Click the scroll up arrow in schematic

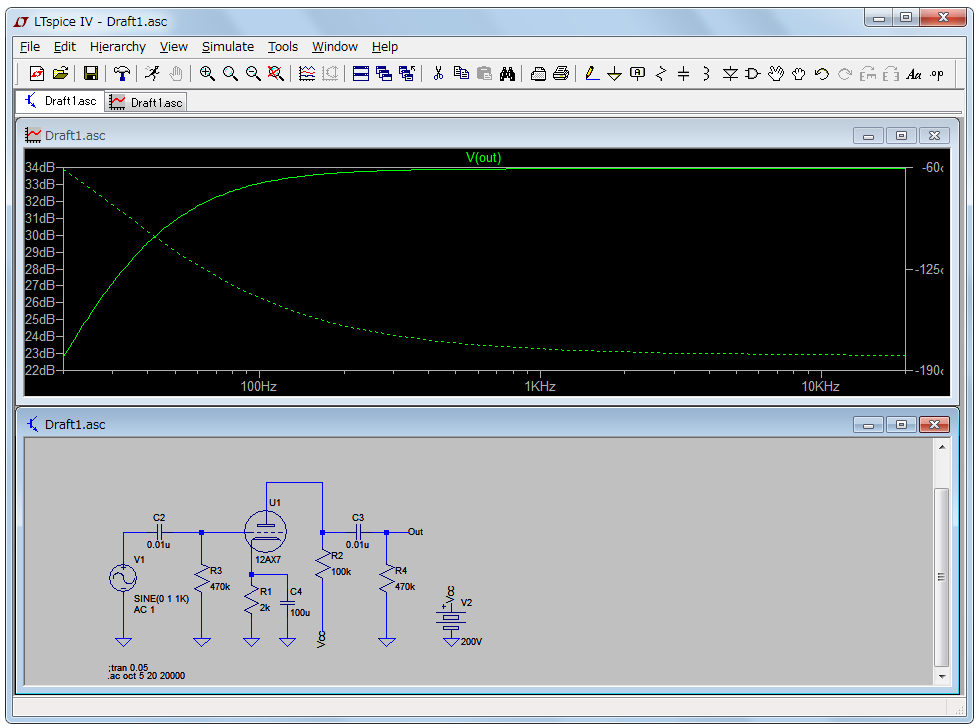coord(940,447)
